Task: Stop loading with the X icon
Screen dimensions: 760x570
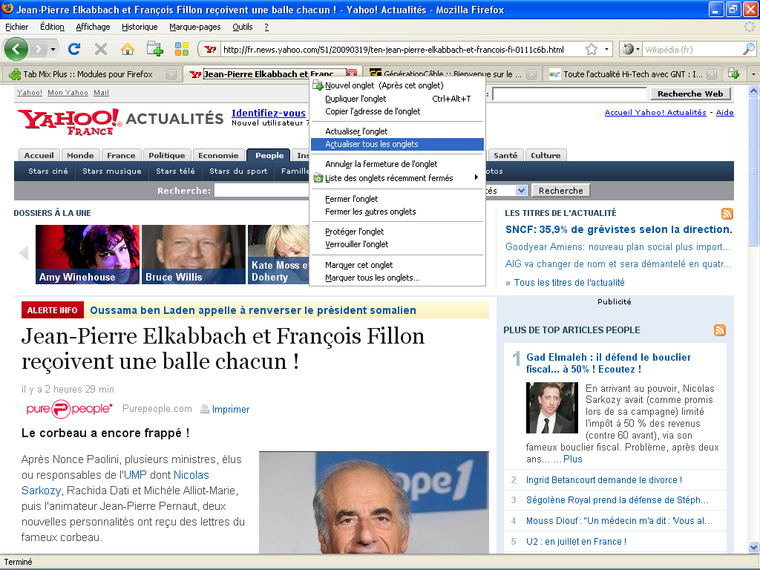Action: pos(100,49)
